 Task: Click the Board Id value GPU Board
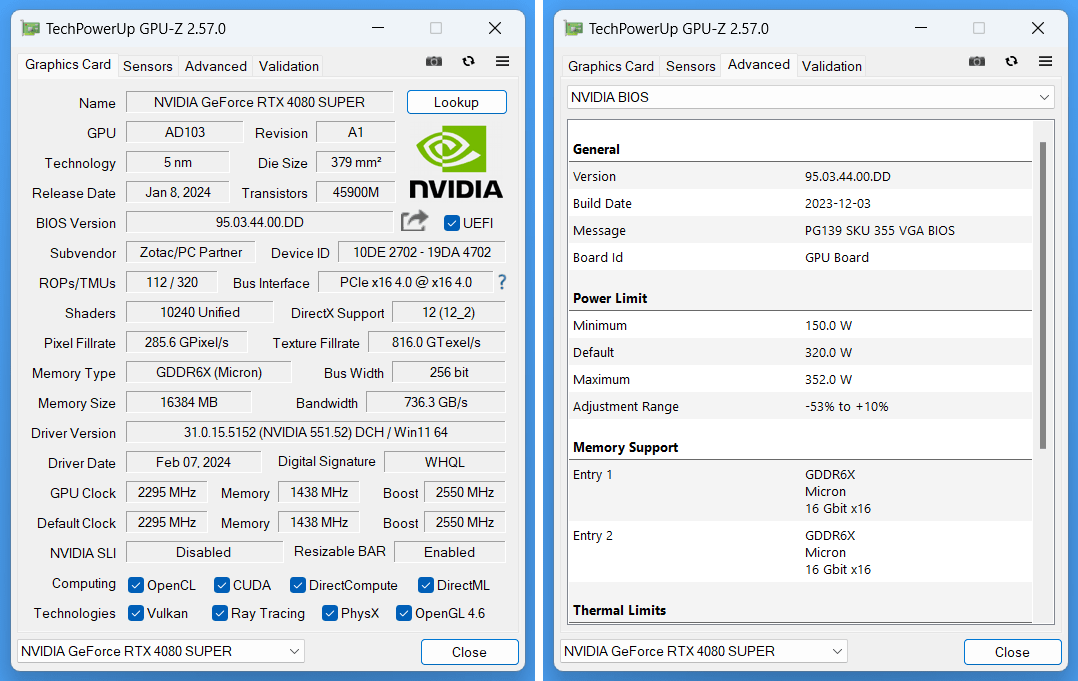(837, 258)
